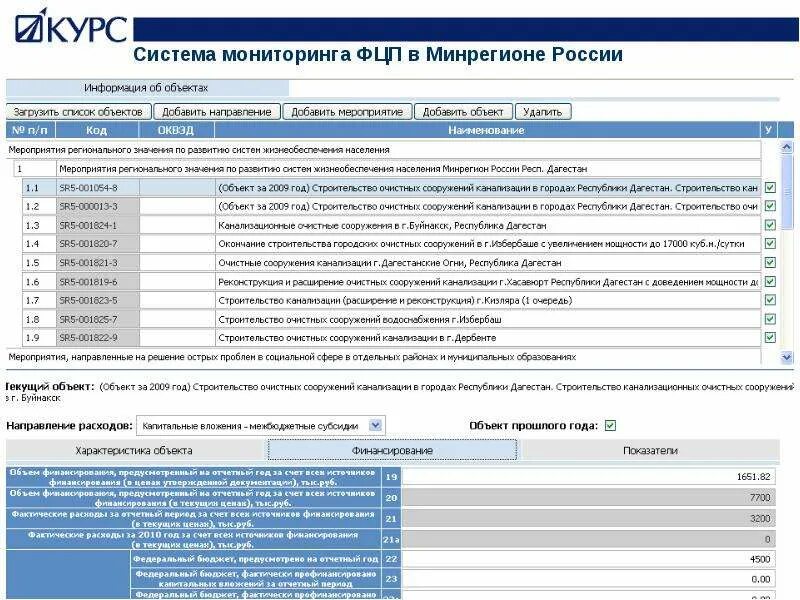Select code SR5-001823-5
Screen dimensions: 800x600
tap(97, 301)
